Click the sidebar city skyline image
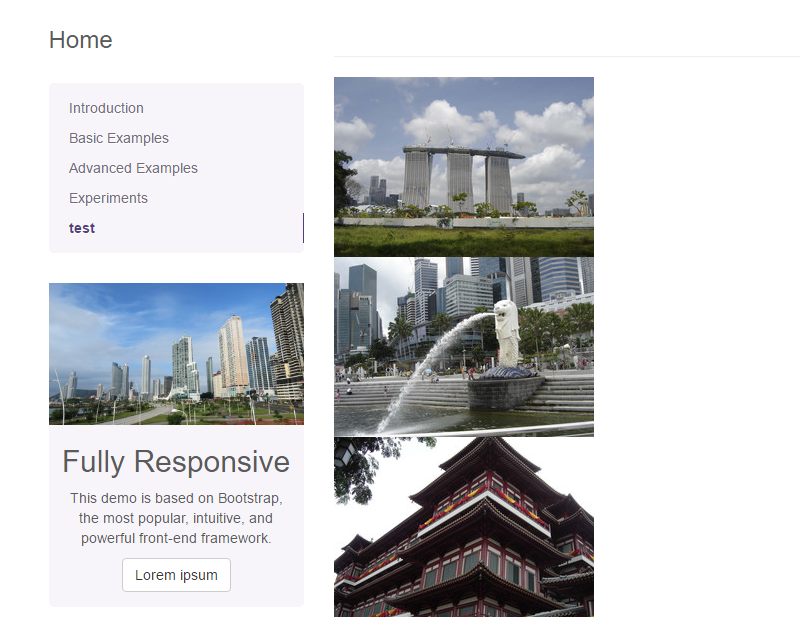800x628 pixels. pos(176,354)
